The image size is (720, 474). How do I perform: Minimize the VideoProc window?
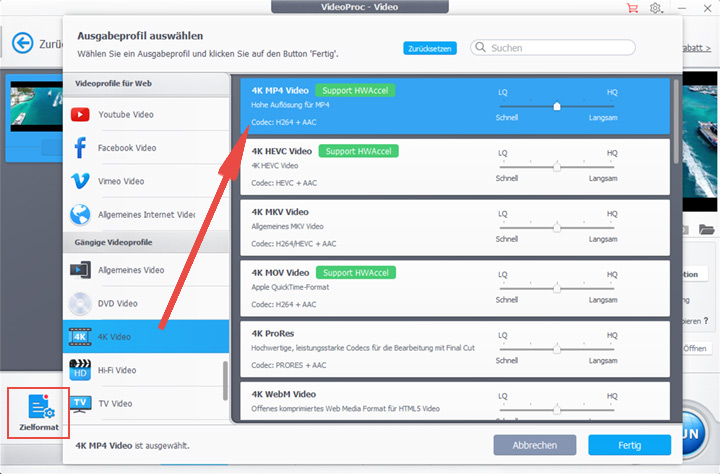click(682, 8)
